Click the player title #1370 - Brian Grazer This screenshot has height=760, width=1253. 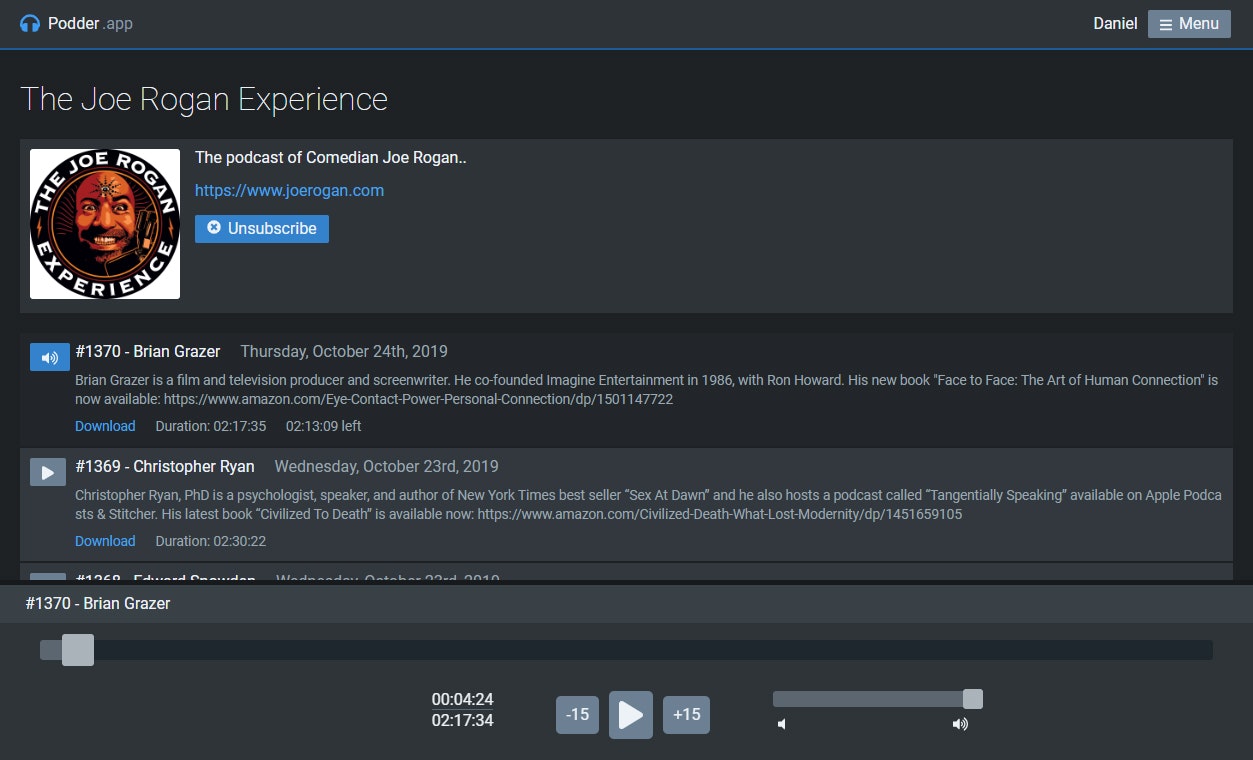coord(98,604)
